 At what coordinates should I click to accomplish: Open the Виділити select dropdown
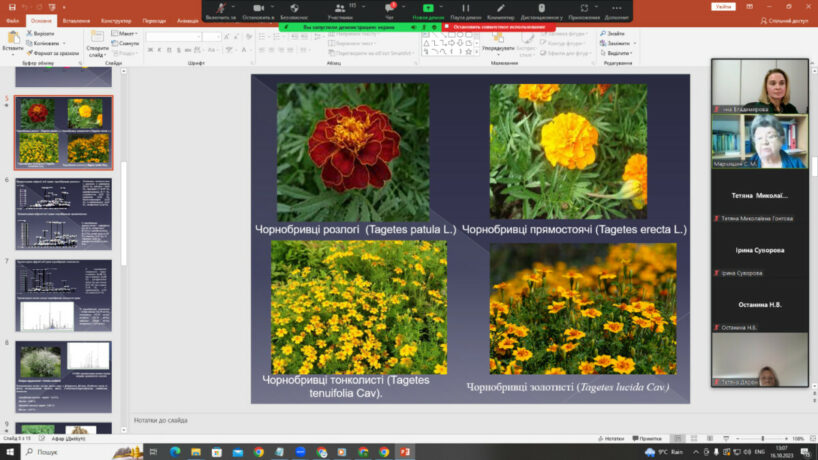pyautogui.click(x=617, y=53)
